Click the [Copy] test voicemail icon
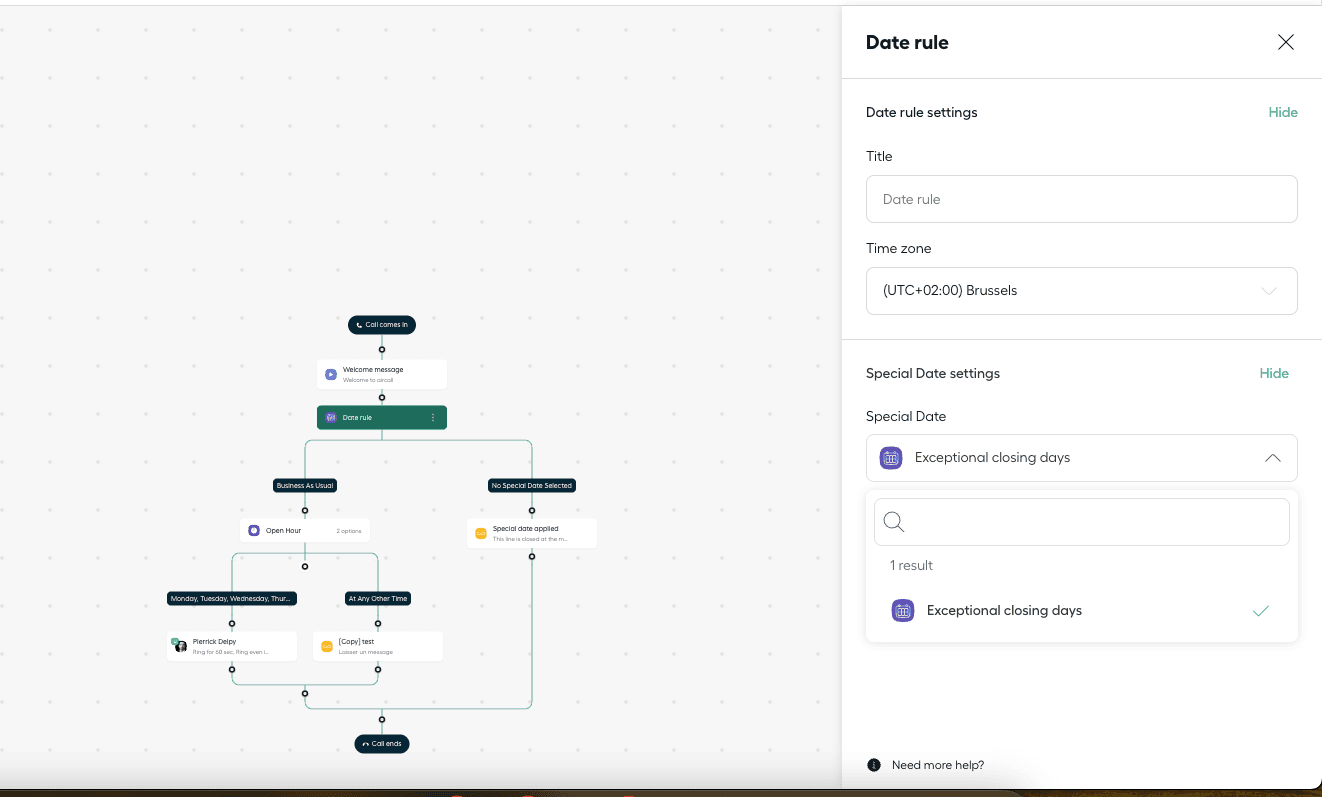 point(326,646)
